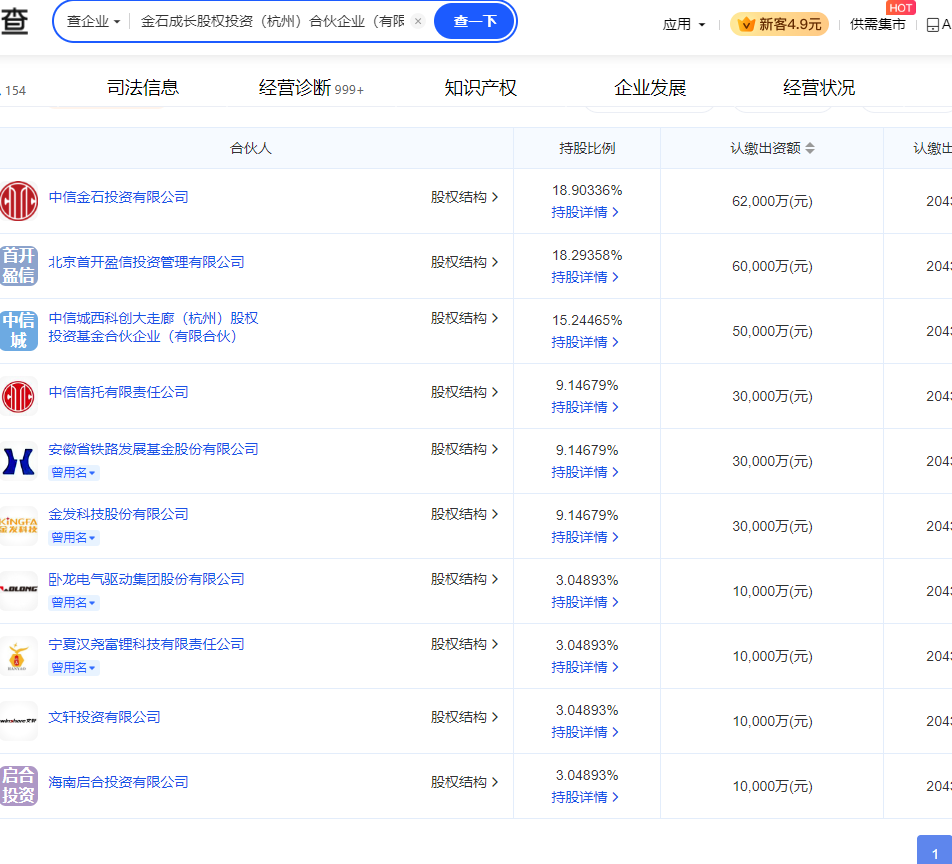View 持股详情 for the 18.90336% holding

[585, 213]
